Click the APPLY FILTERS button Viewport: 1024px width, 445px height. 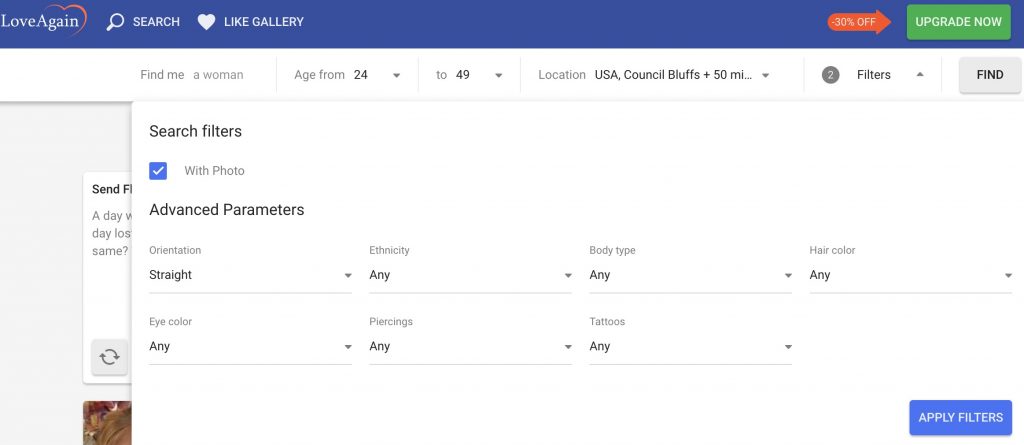(961, 418)
